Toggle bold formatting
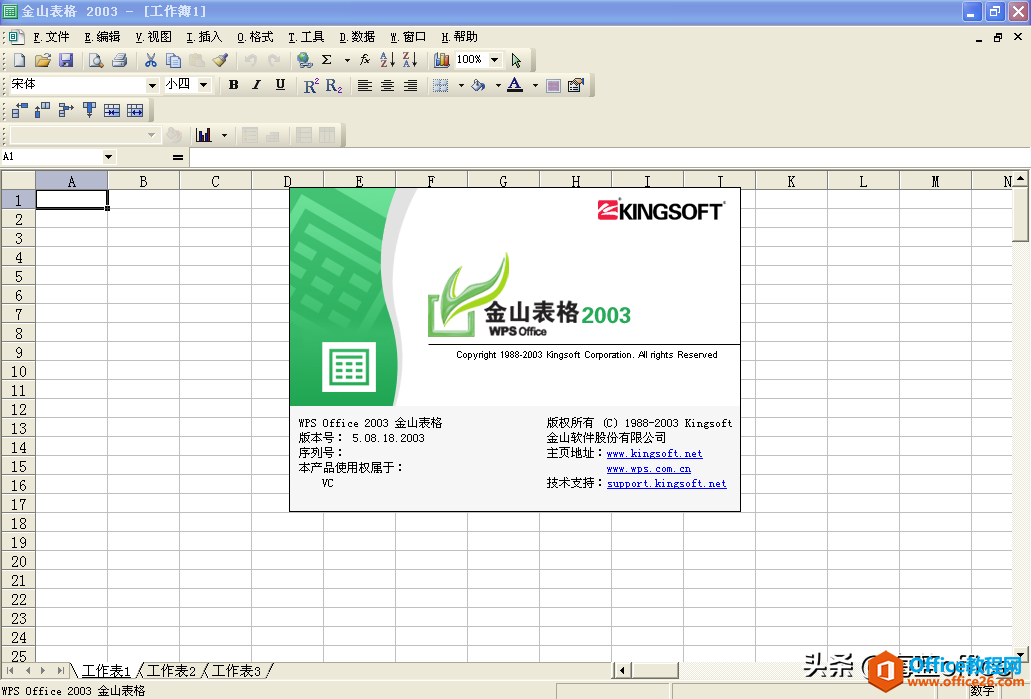The width and height of the screenshot is (1031, 699). (233, 85)
